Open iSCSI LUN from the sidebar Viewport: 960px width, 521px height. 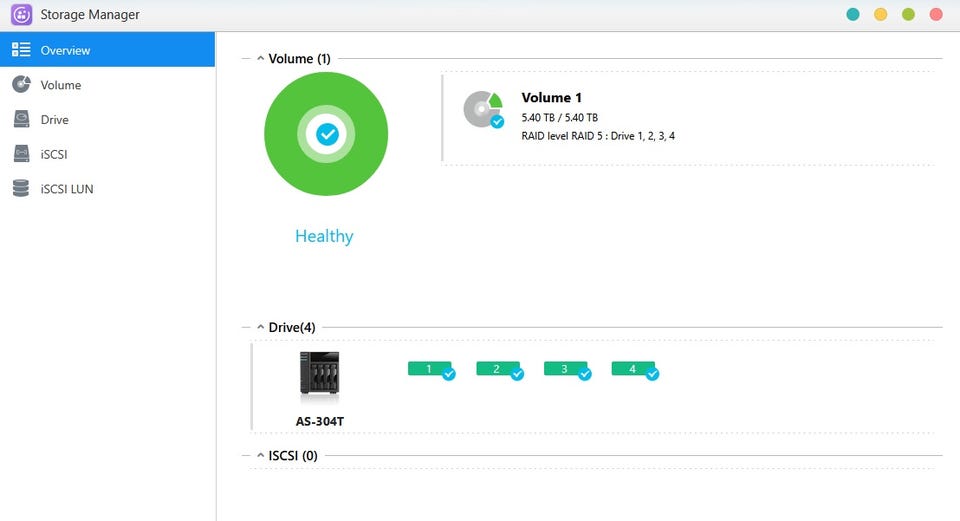[x=66, y=189]
